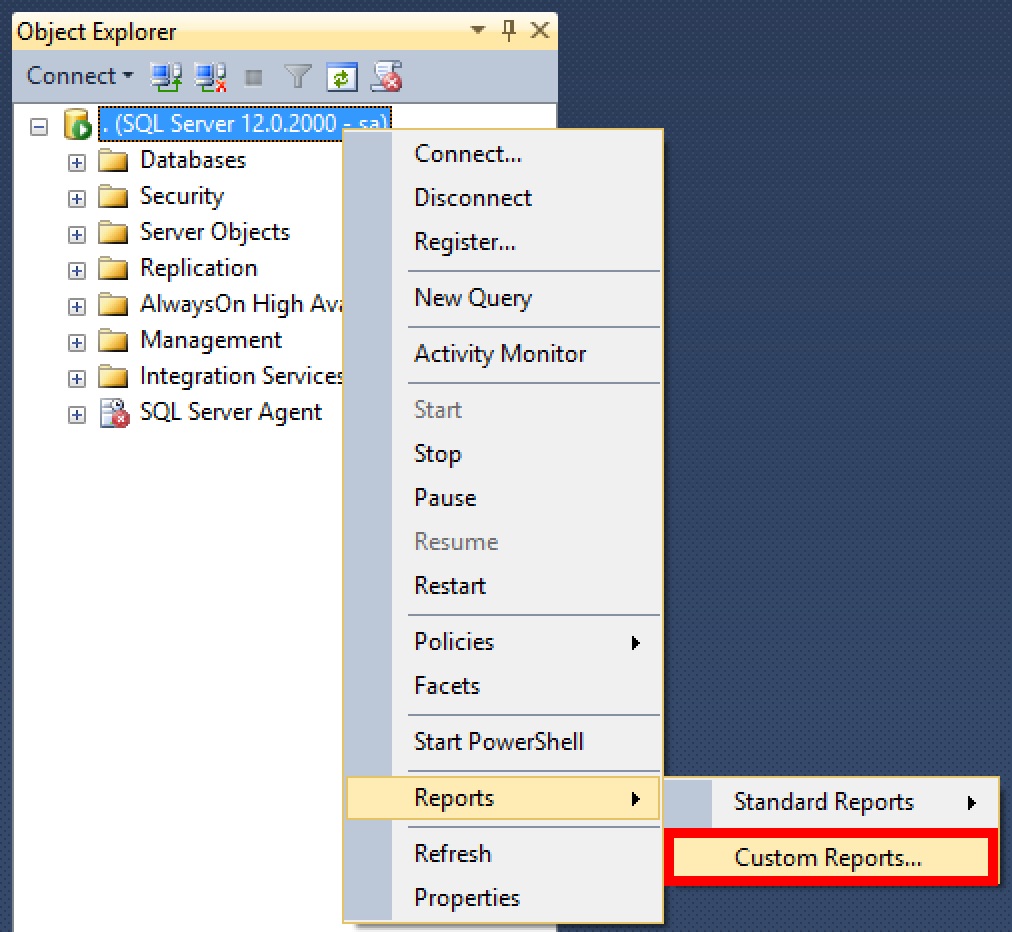Viewport: 1012px width, 932px height.
Task: Choose Custom Reports... in the submenu
Action: pos(830,858)
